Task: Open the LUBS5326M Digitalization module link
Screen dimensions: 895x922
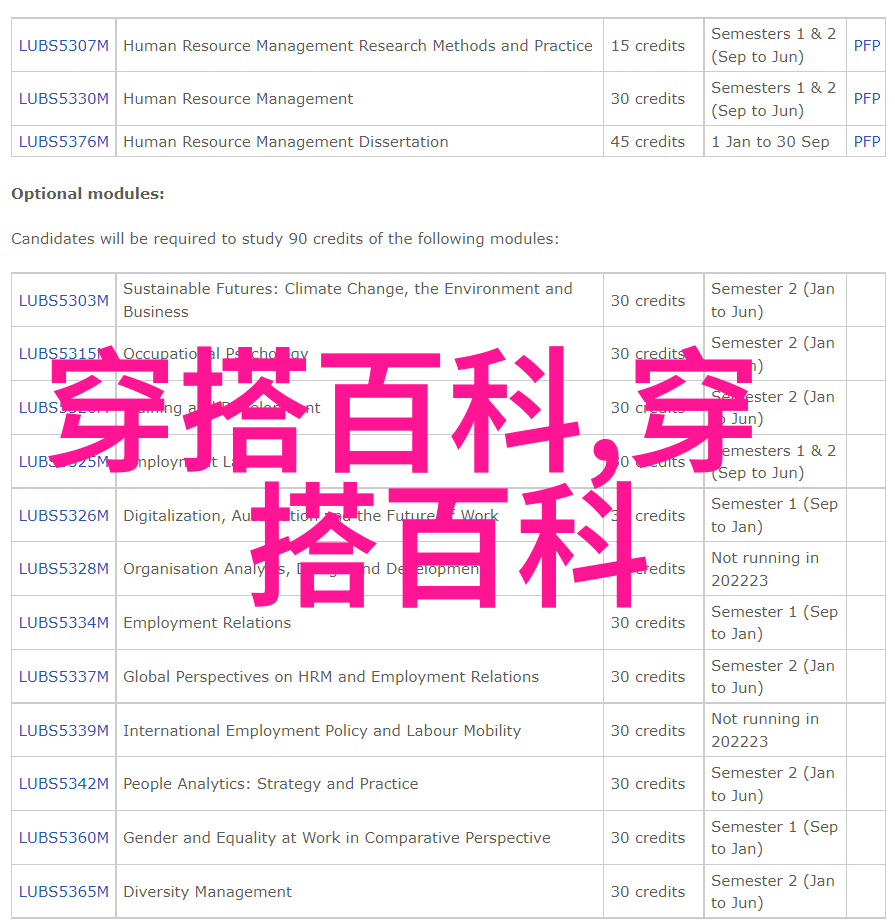Action: point(63,516)
